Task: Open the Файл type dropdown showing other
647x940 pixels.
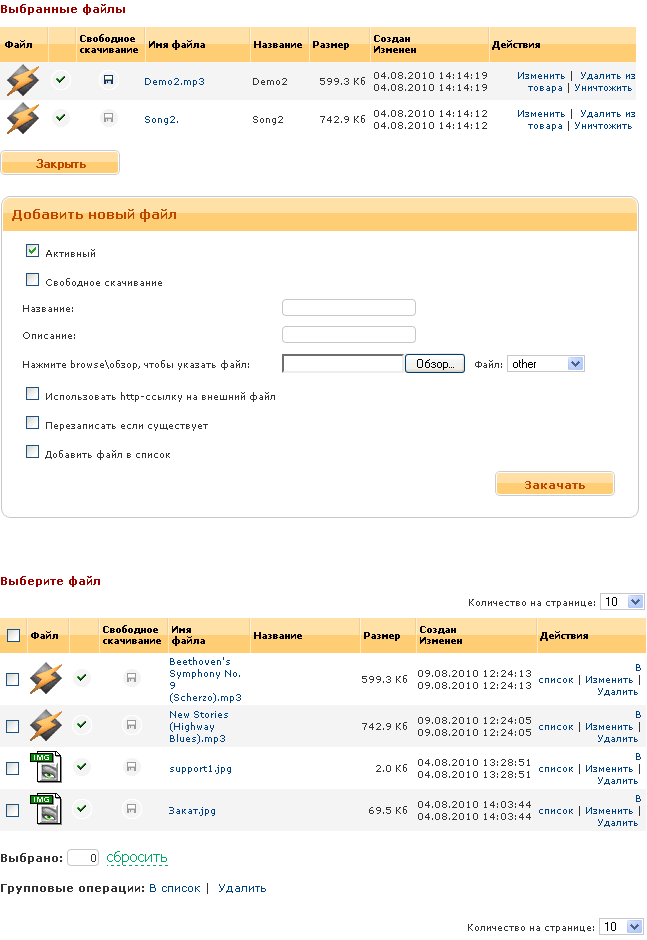Action: [x=545, y=364]
